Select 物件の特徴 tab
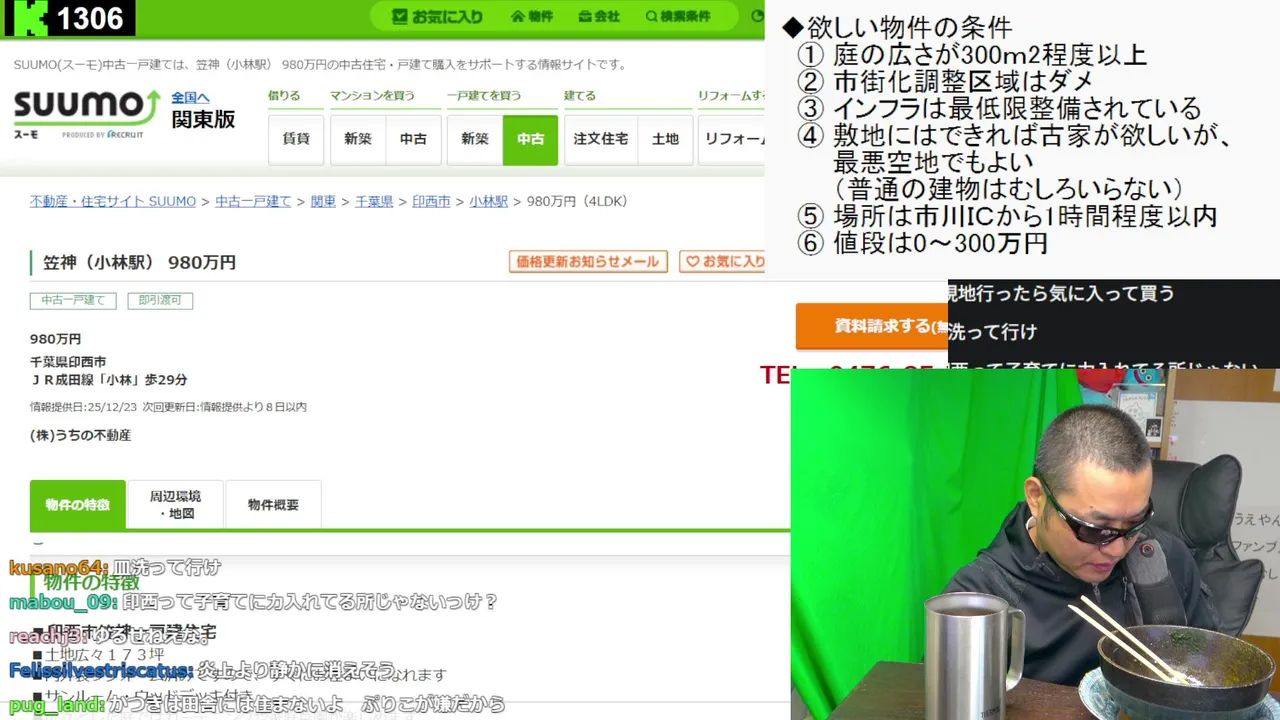This screenshot has width=1280, height=720. [x=78, y=505]
